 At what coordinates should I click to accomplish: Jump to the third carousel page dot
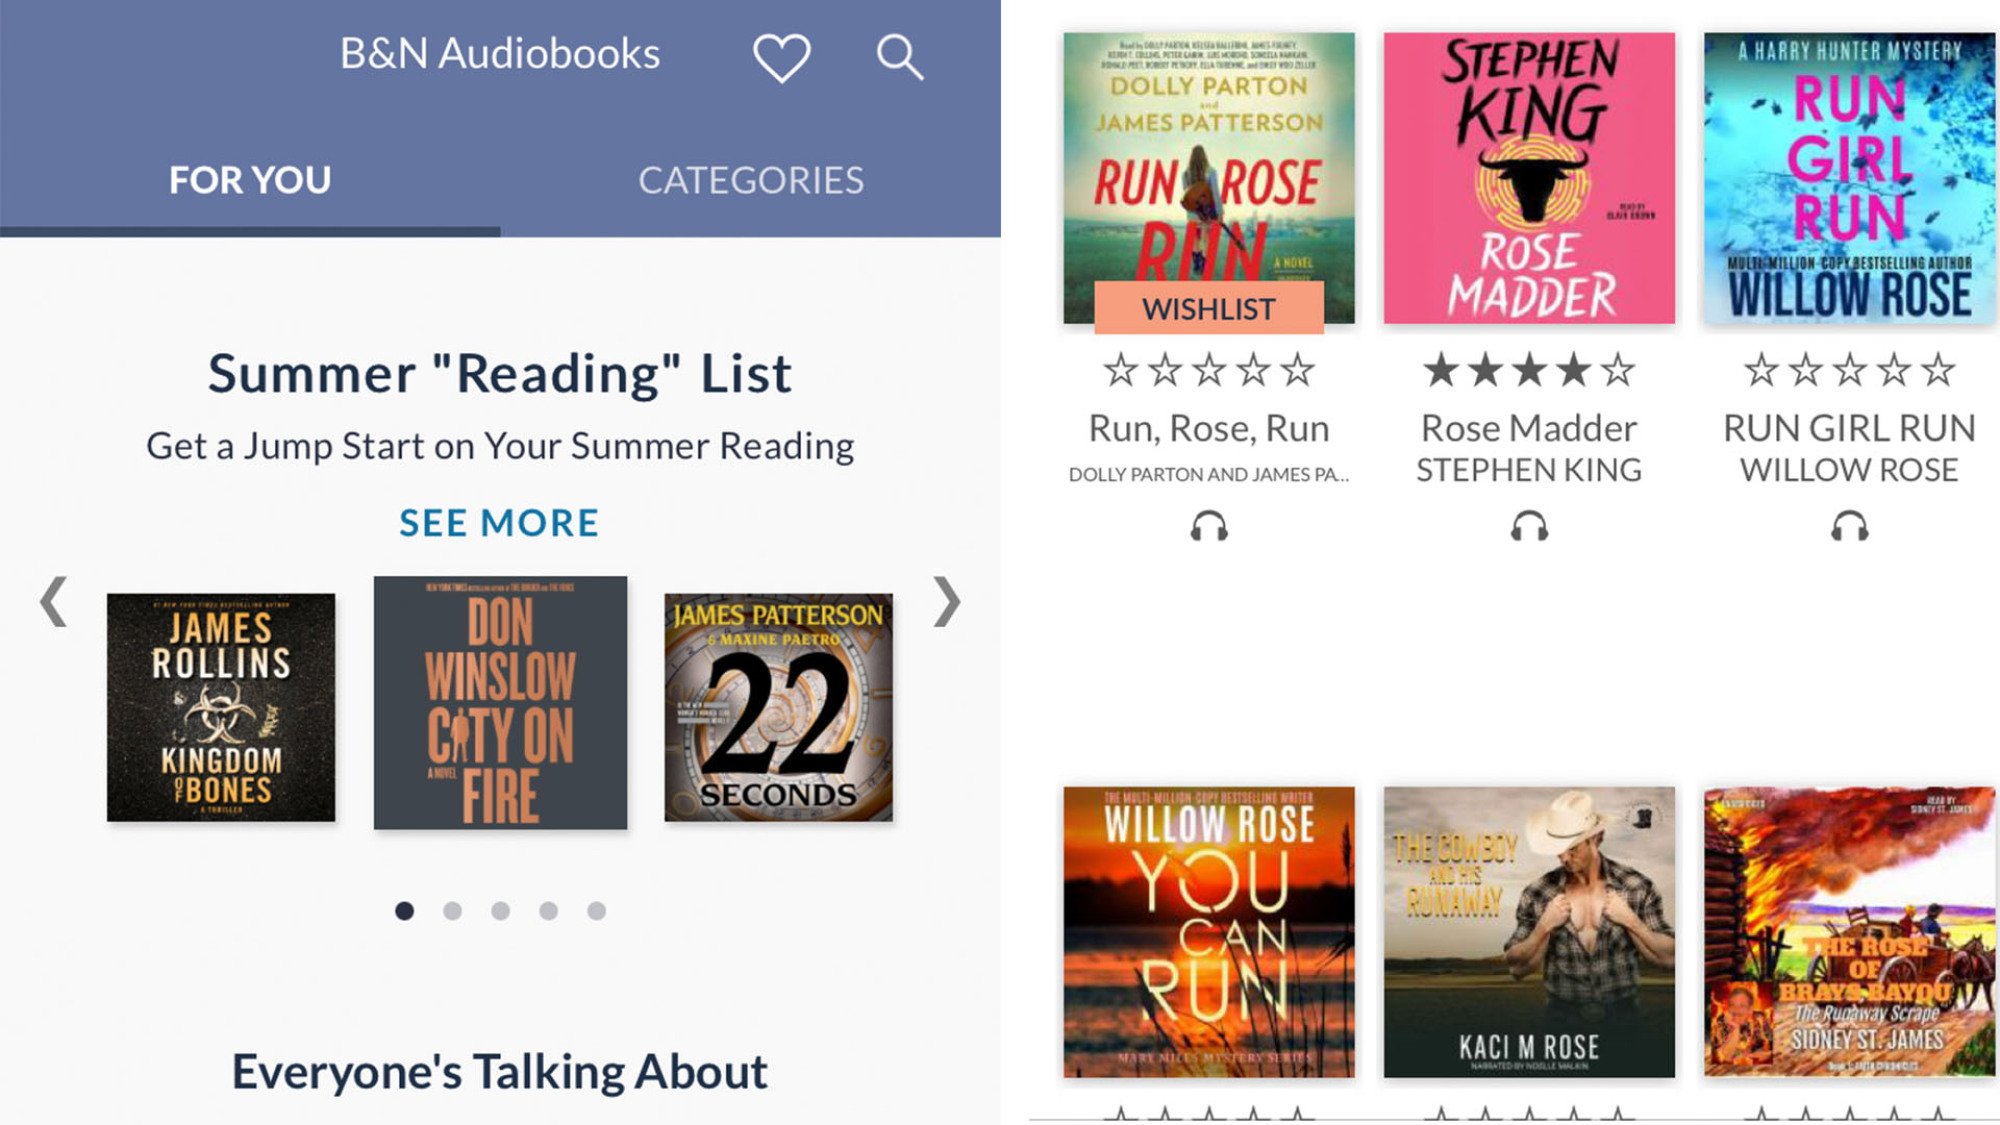[x=500, y=911]
